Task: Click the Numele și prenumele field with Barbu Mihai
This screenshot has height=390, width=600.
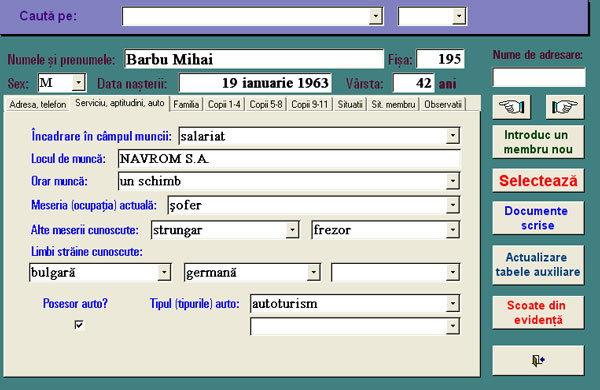Action: pyautogui.click(x=254, y=59)
